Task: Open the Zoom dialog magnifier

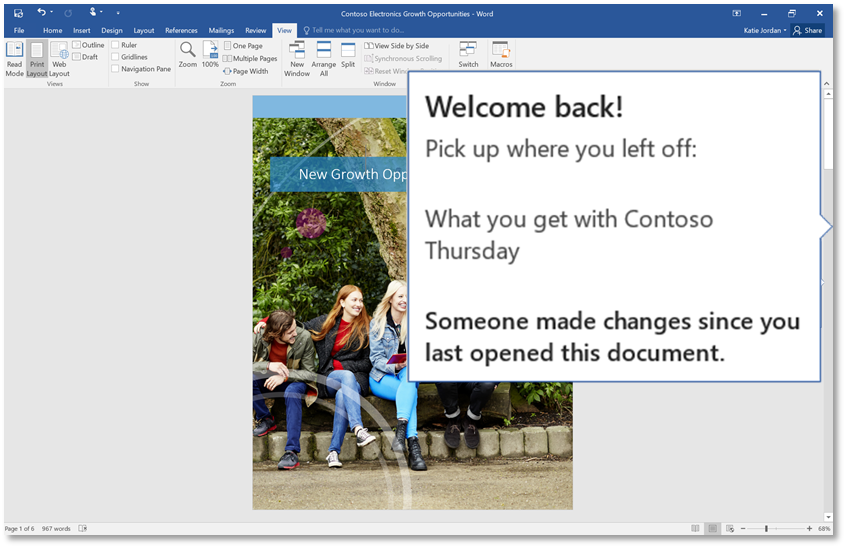Action: [188, 54]
